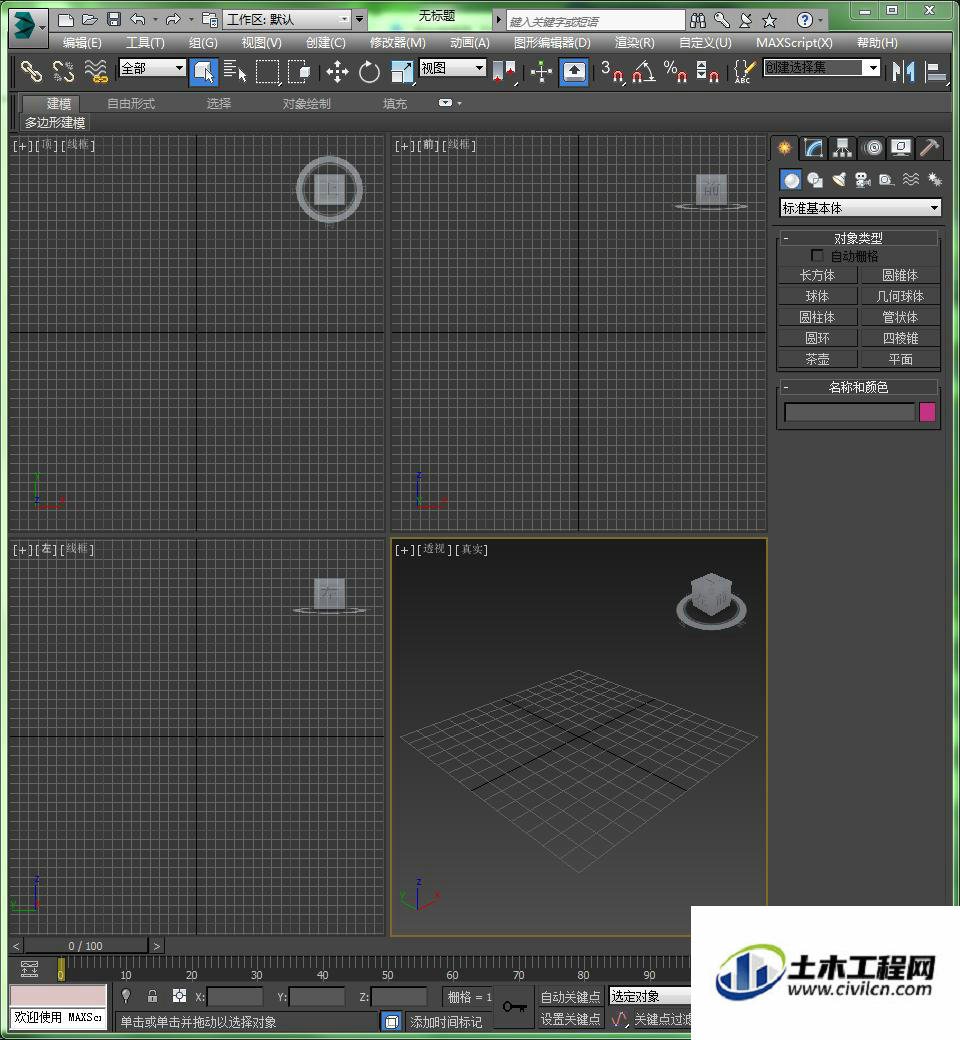960x1040 pixels.
Task: Create a 球体 sphere primitive
Action: [817, 296]
